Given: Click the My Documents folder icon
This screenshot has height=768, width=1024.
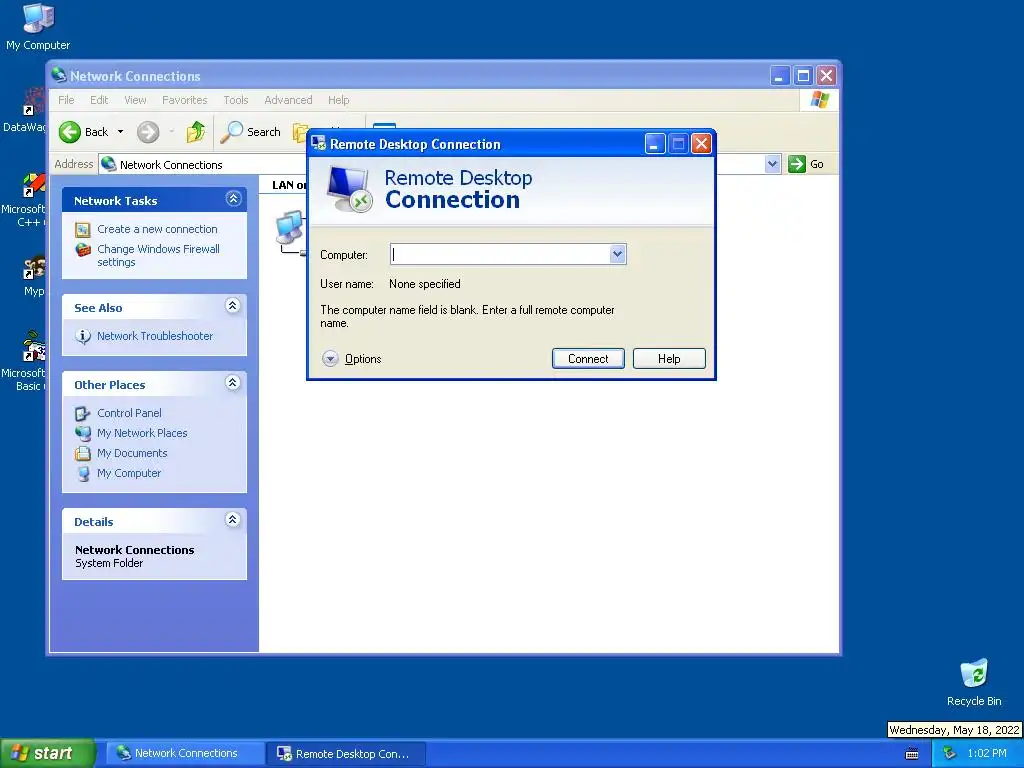Looking at the screenshot, I should [x=82, y=453].
